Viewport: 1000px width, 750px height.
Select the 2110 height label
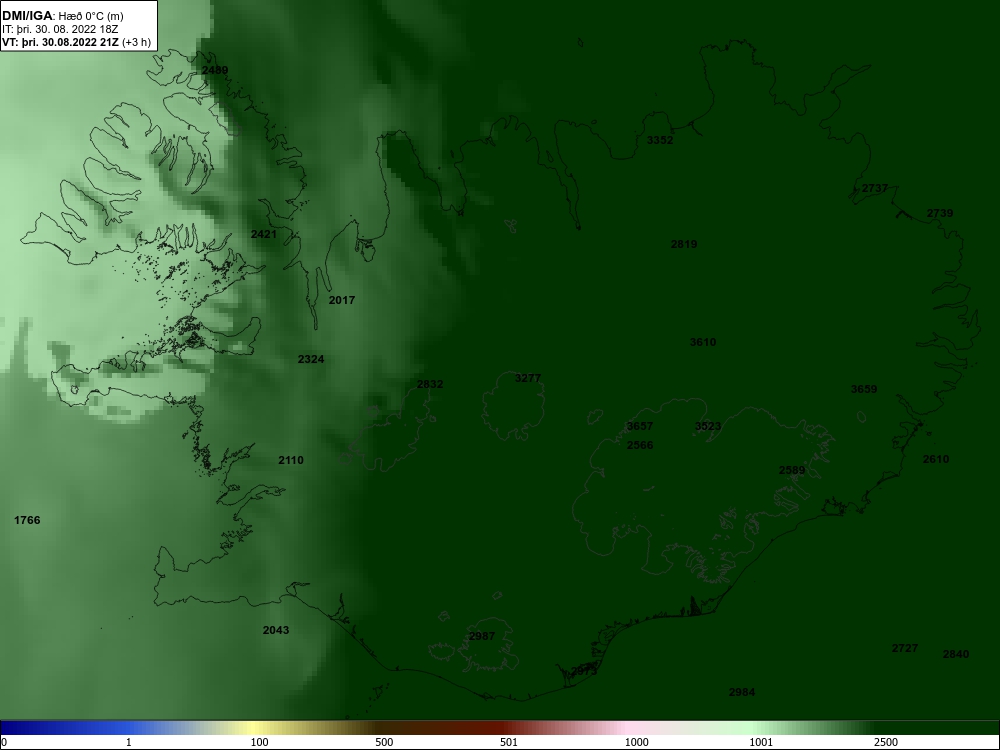click(x=291, y=460)
